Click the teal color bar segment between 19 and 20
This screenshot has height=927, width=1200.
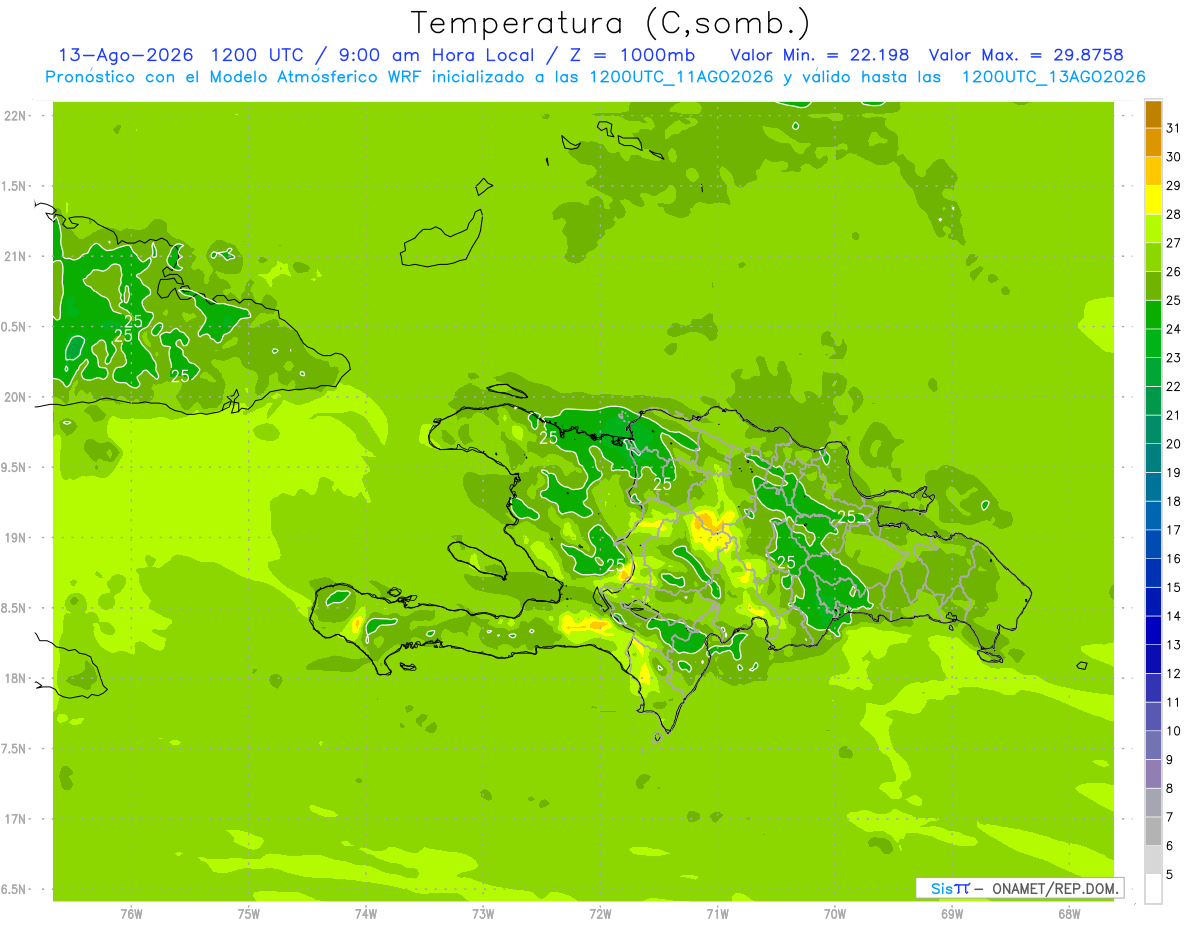(x=1153, y=458)
